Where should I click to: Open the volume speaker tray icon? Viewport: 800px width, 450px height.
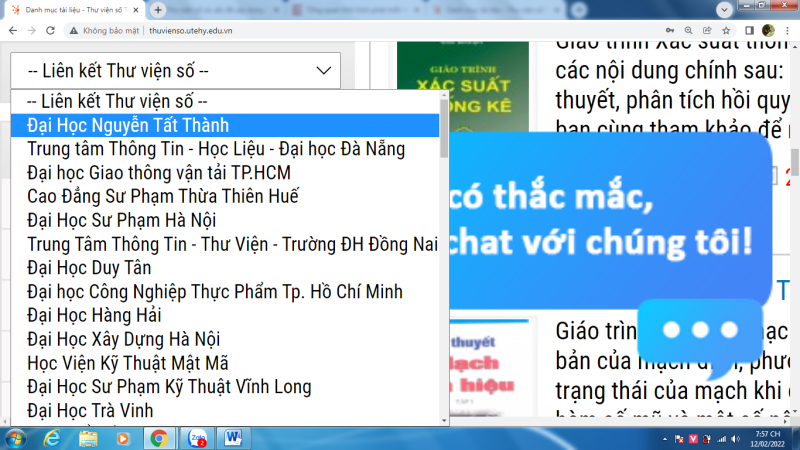(x=735, y=439)
